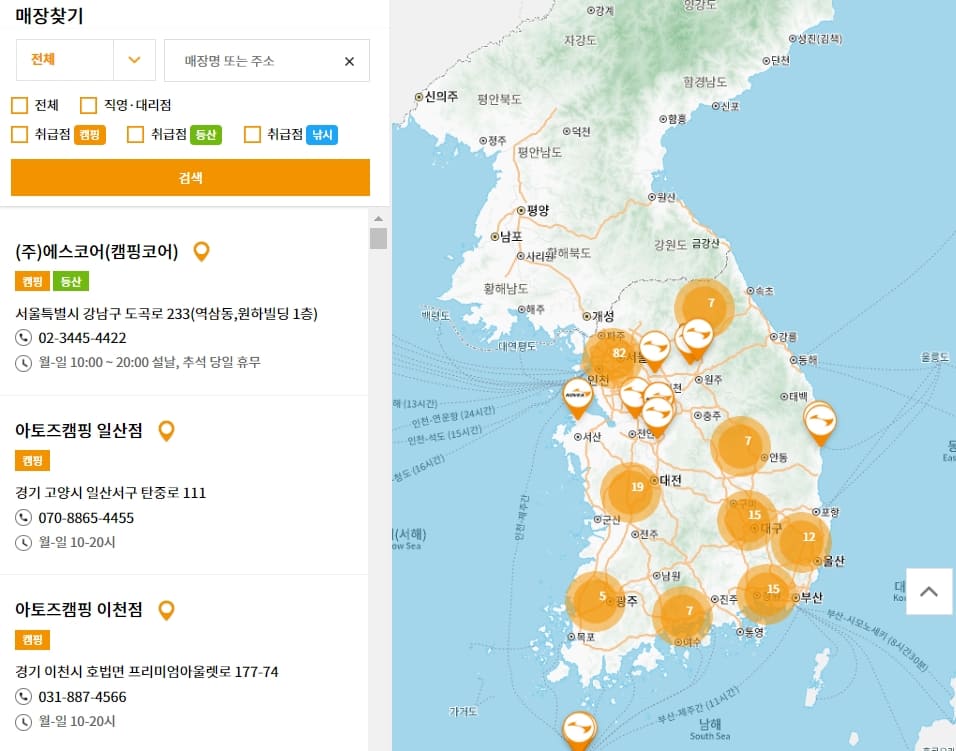Open the 5 store cluster near 광주
This screenshot has width=956, height=751.
click(x=596, y=601)
